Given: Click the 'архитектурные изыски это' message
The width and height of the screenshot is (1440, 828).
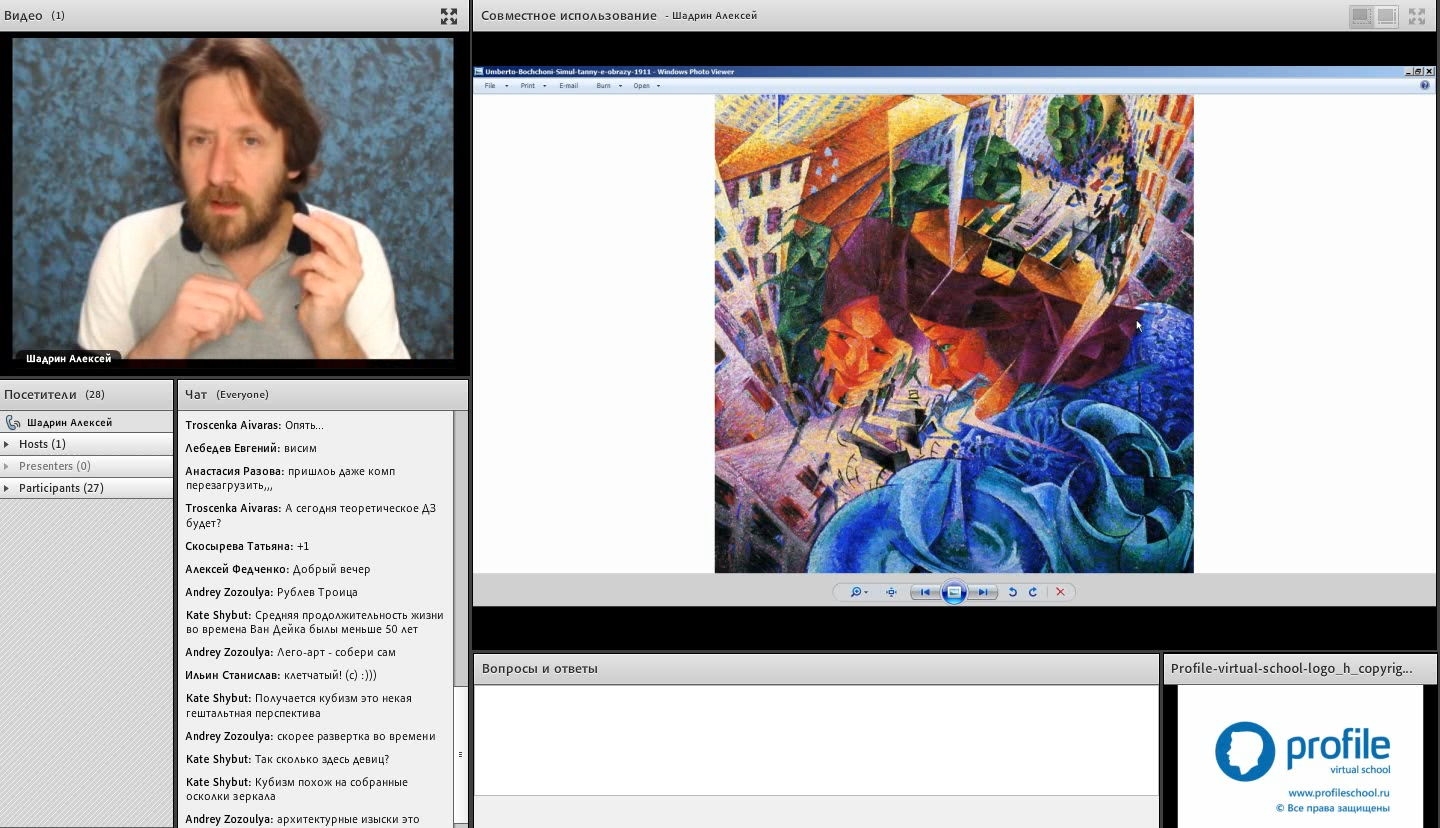Looking at the screenshot, I should pos(302,819).
